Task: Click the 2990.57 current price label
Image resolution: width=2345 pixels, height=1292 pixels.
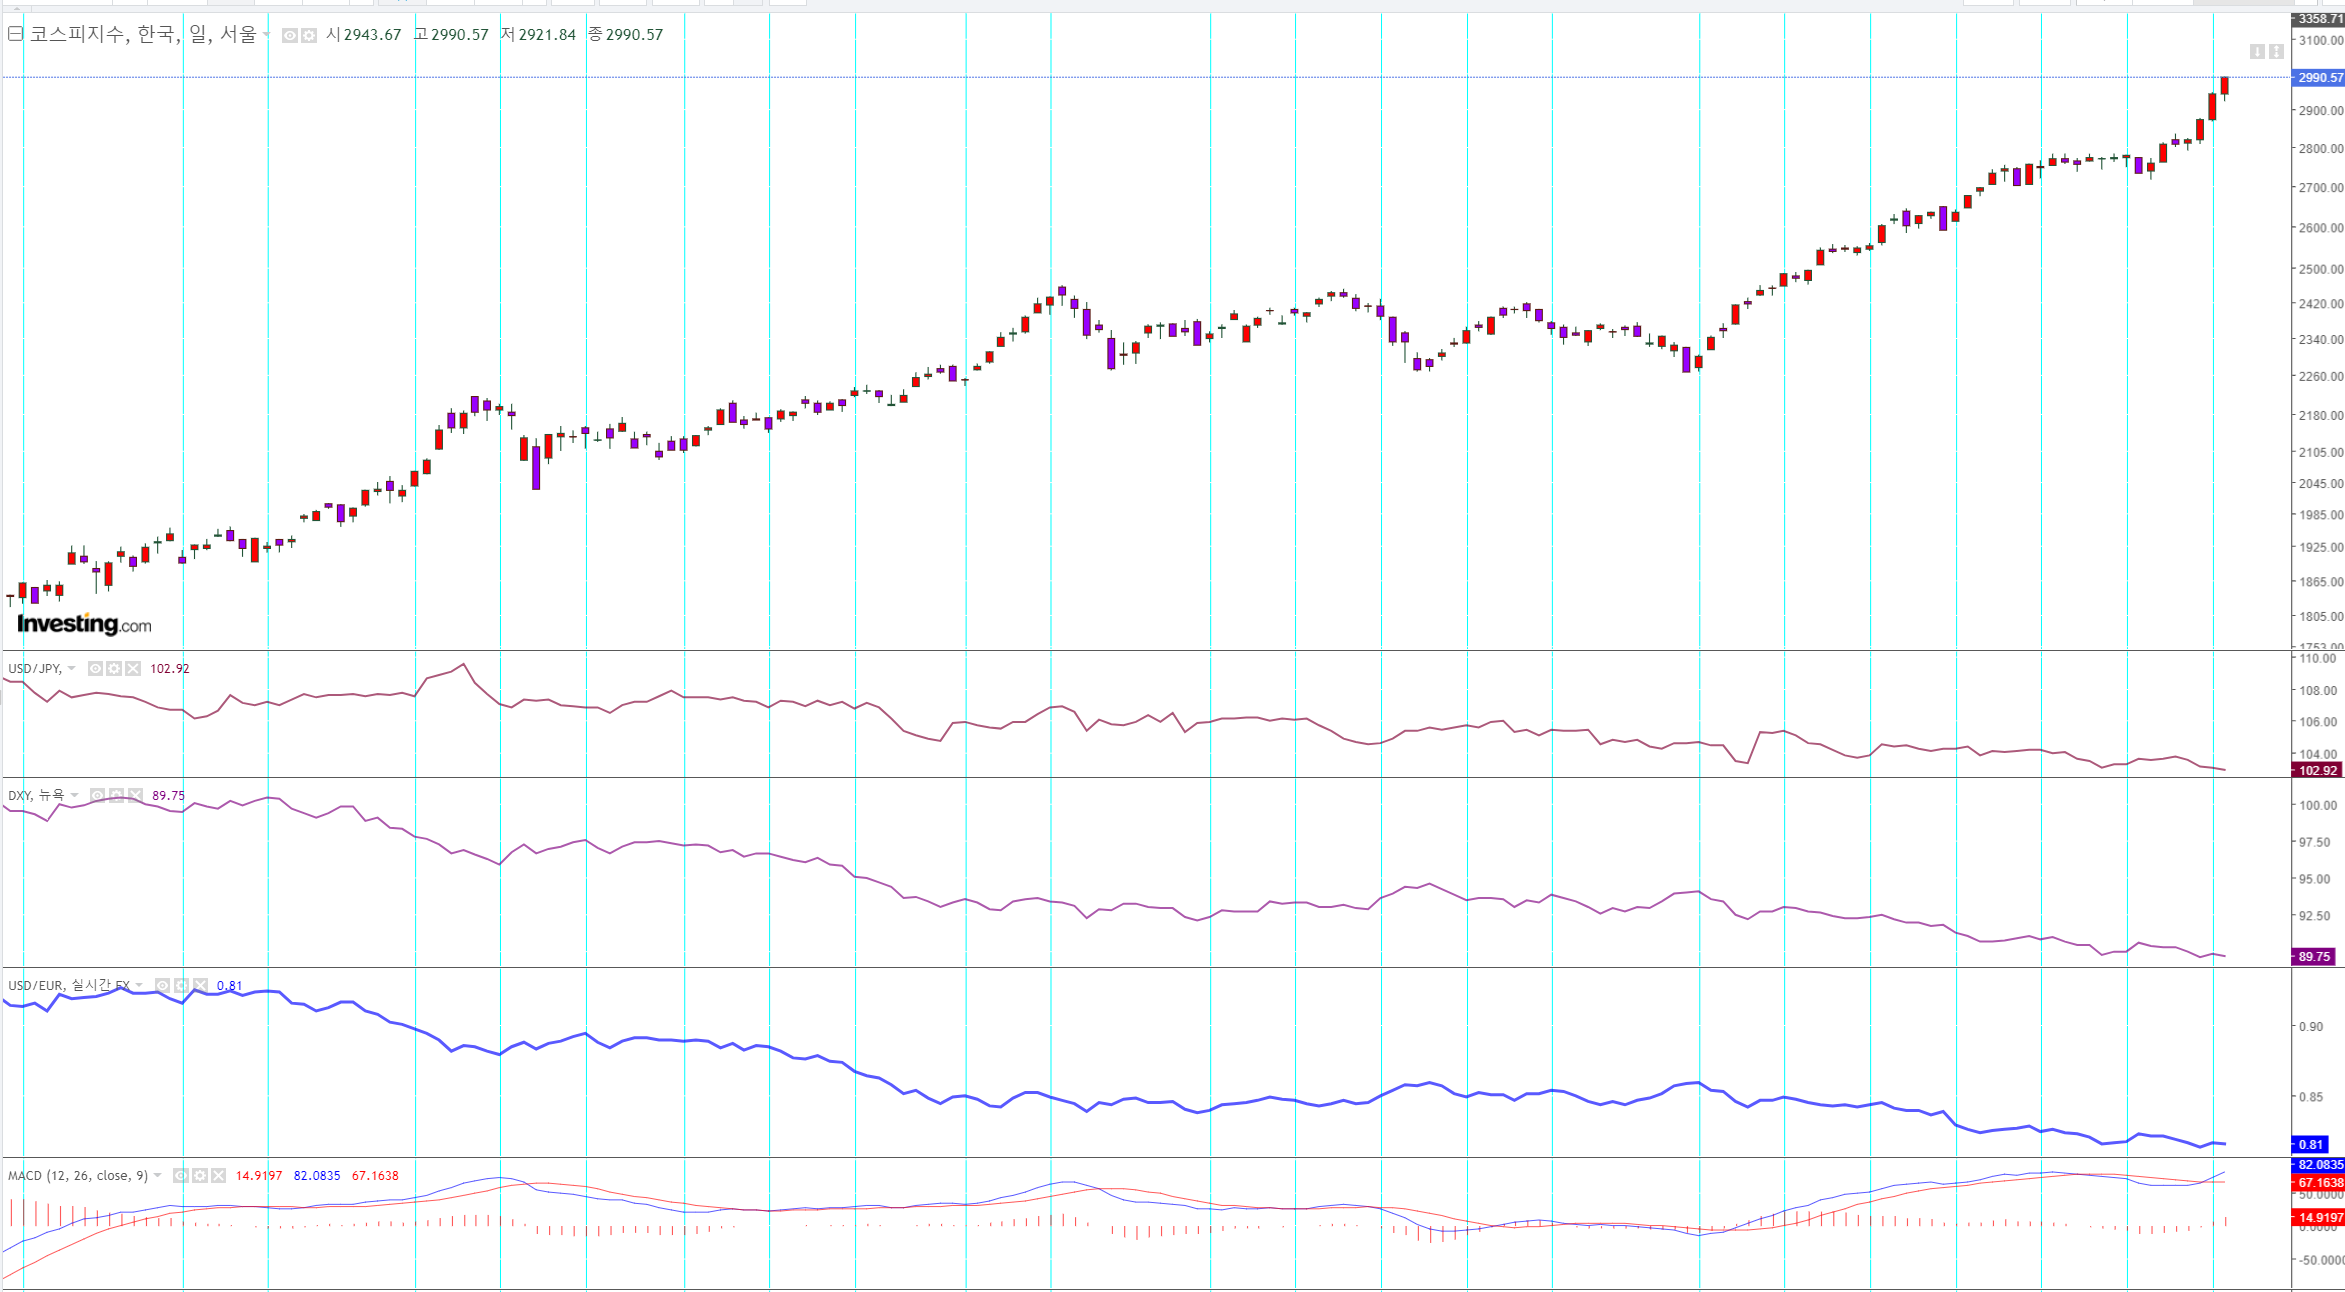Action: tap(2318, 78)
